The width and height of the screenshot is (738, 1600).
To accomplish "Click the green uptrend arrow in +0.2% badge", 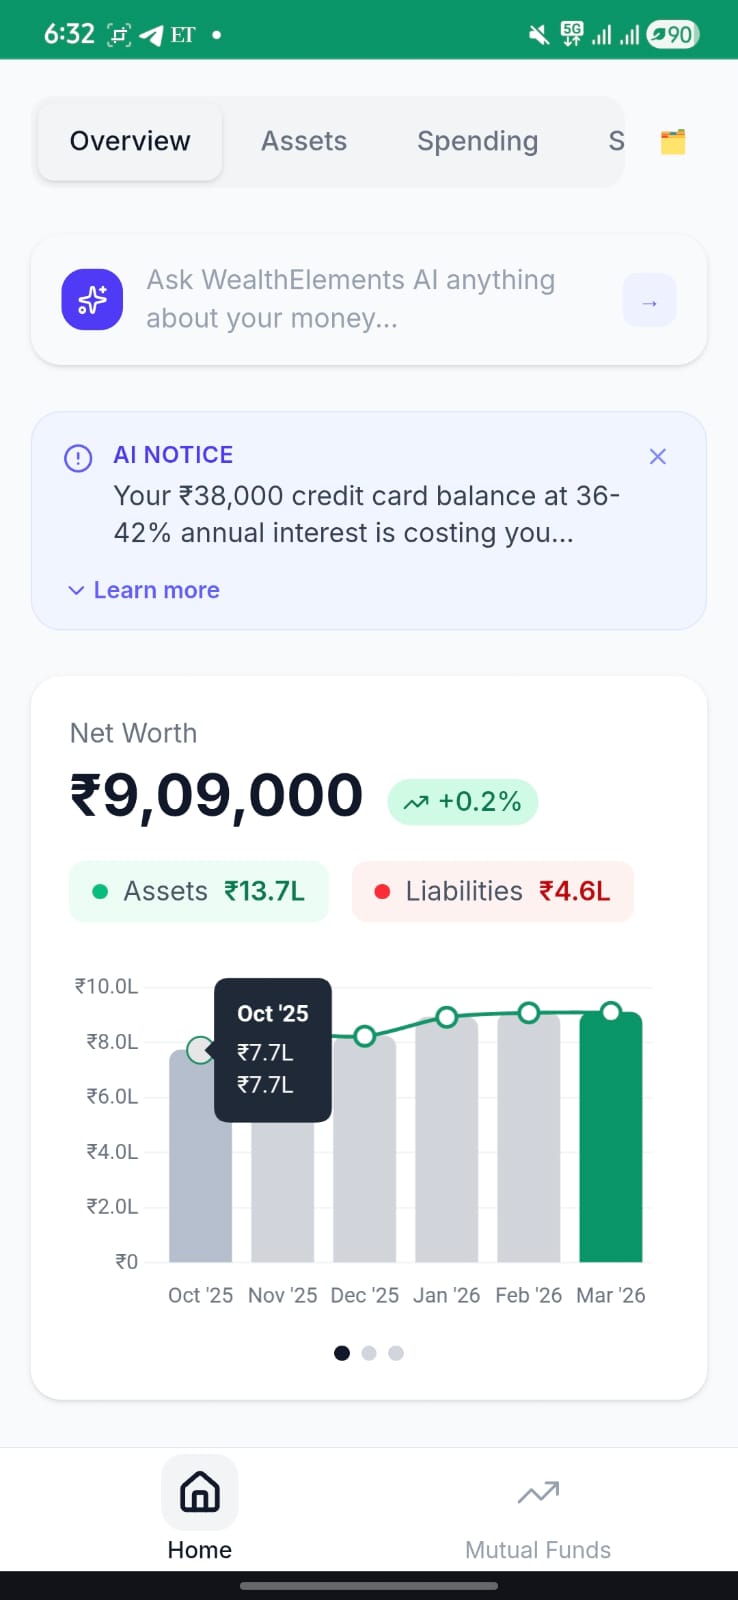I will 417,801.
